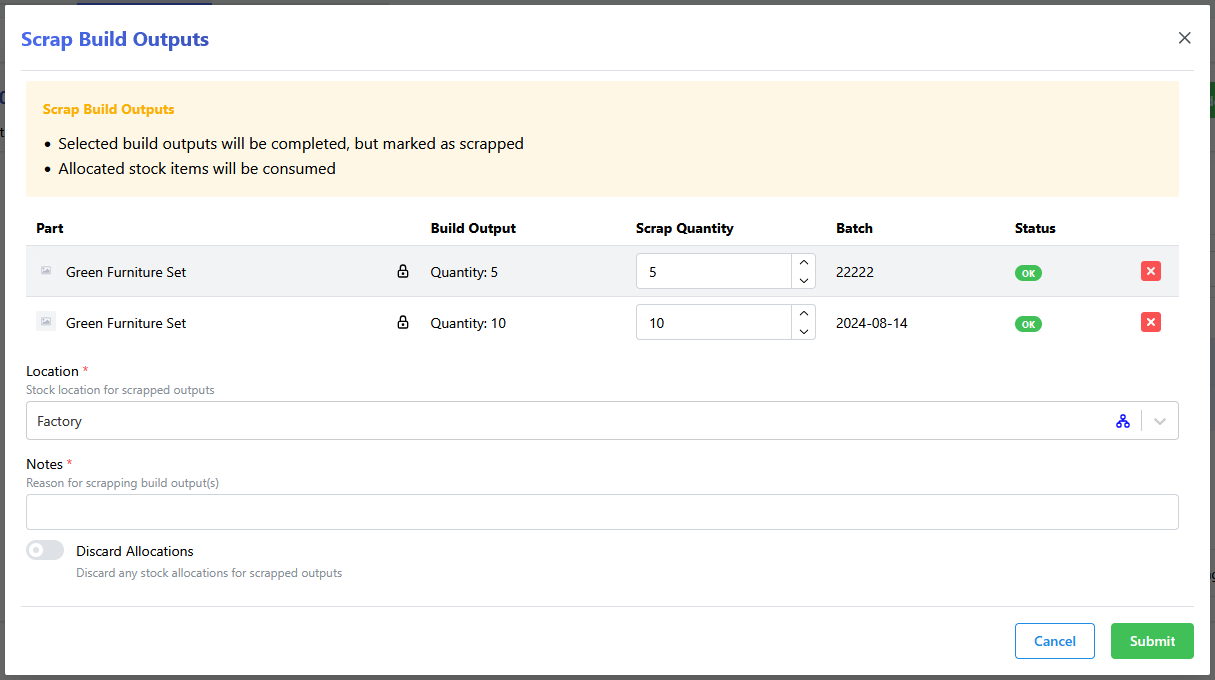Viewport: 1215px width, 680px height.
Task: Cancel the scrap build outputs form
Action: tap(1054, 641)
